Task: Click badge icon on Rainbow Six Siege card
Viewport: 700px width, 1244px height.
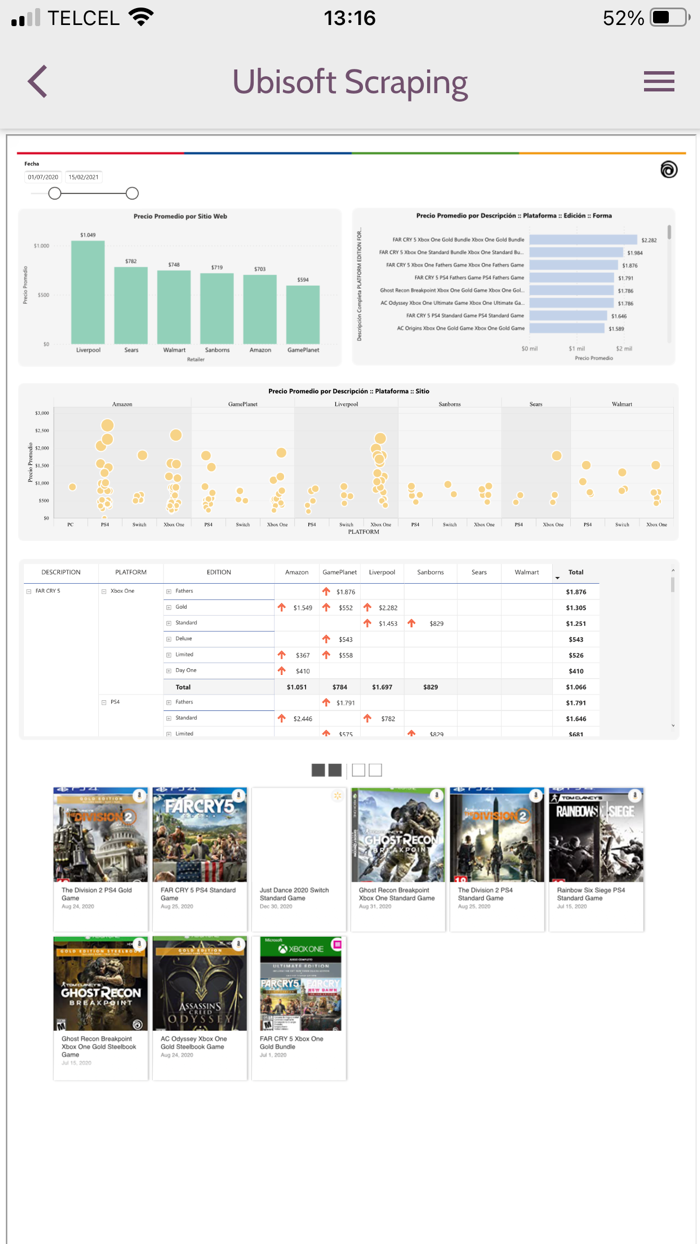Action: [635, 796]
